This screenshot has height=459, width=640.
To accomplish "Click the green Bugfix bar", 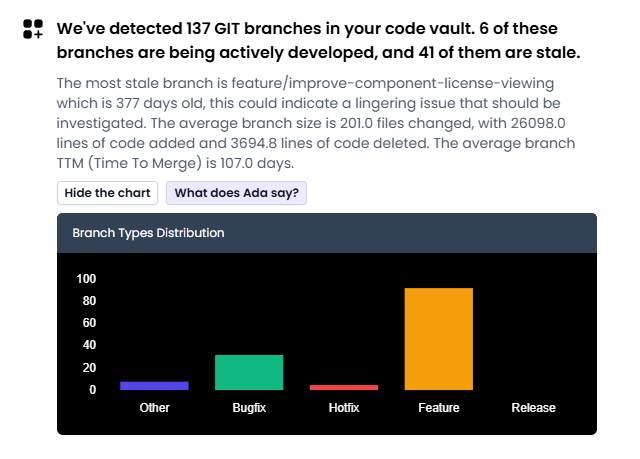I will tap(249, 373).
